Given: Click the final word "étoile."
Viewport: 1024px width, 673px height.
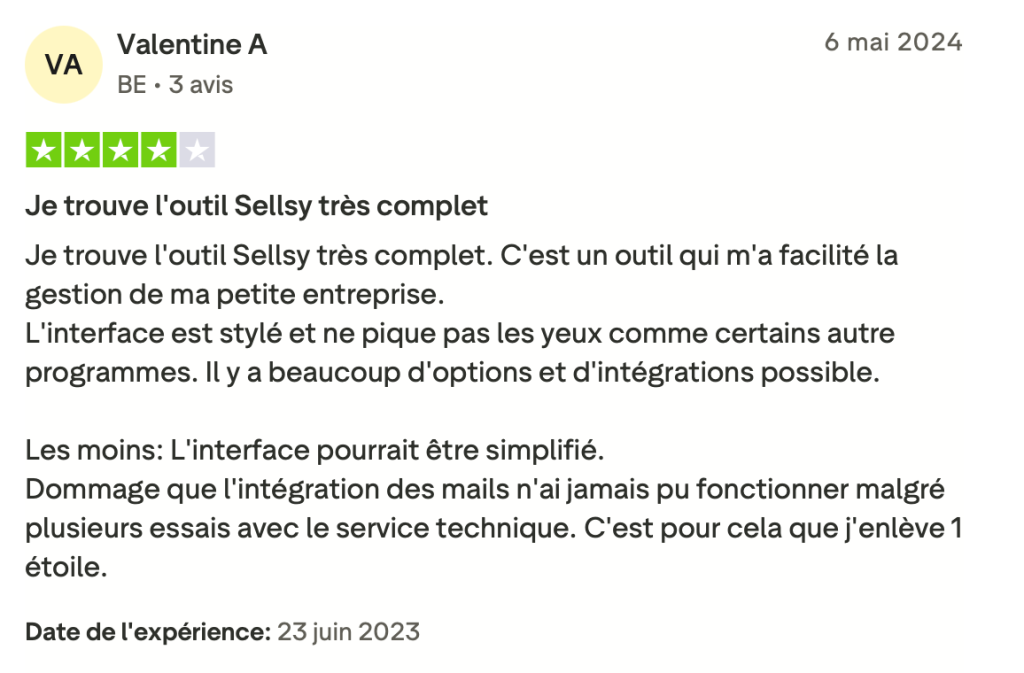Looking at the screenshot, I should pos(66,569).
